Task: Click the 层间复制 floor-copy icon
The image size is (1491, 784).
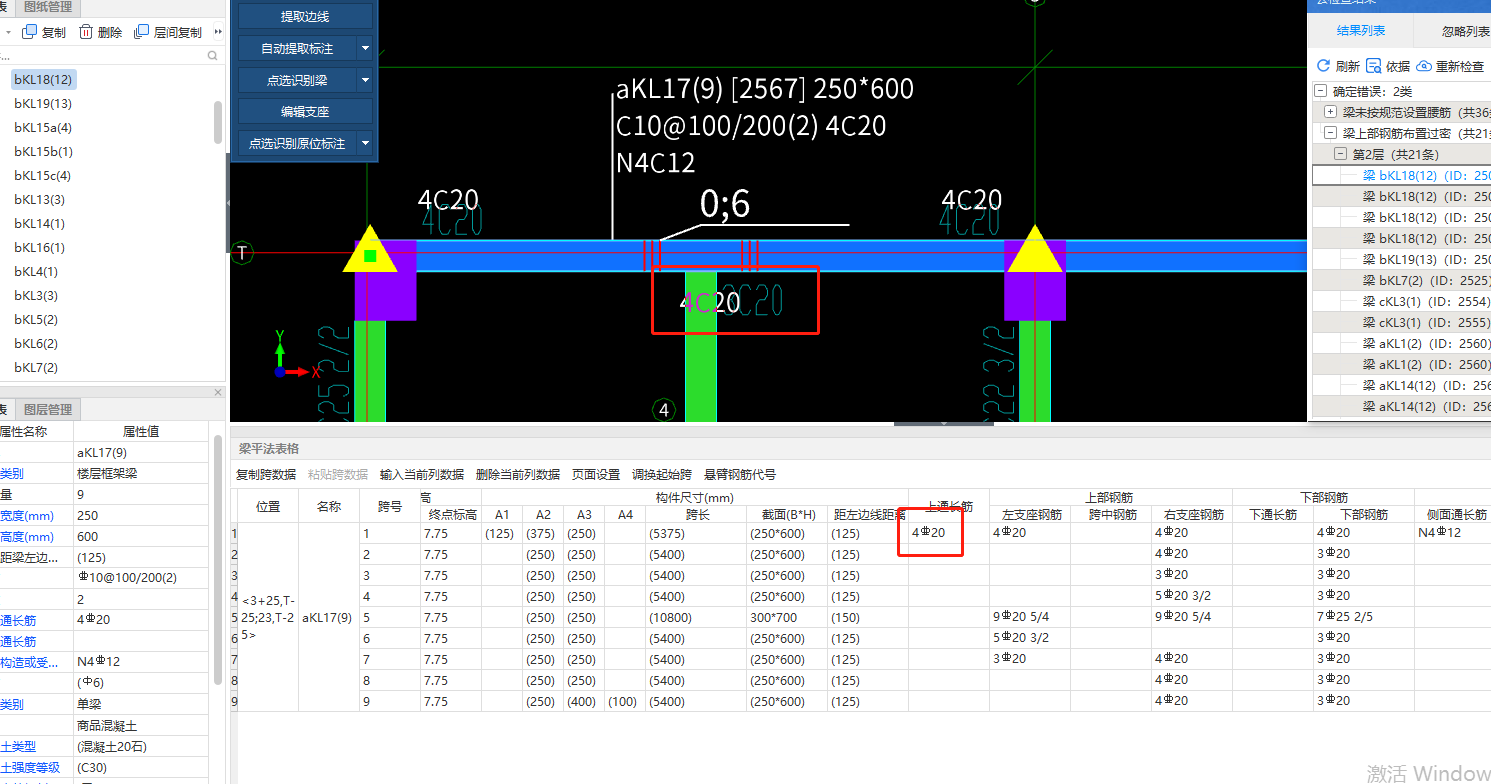Action: click(x=141, y=32)
